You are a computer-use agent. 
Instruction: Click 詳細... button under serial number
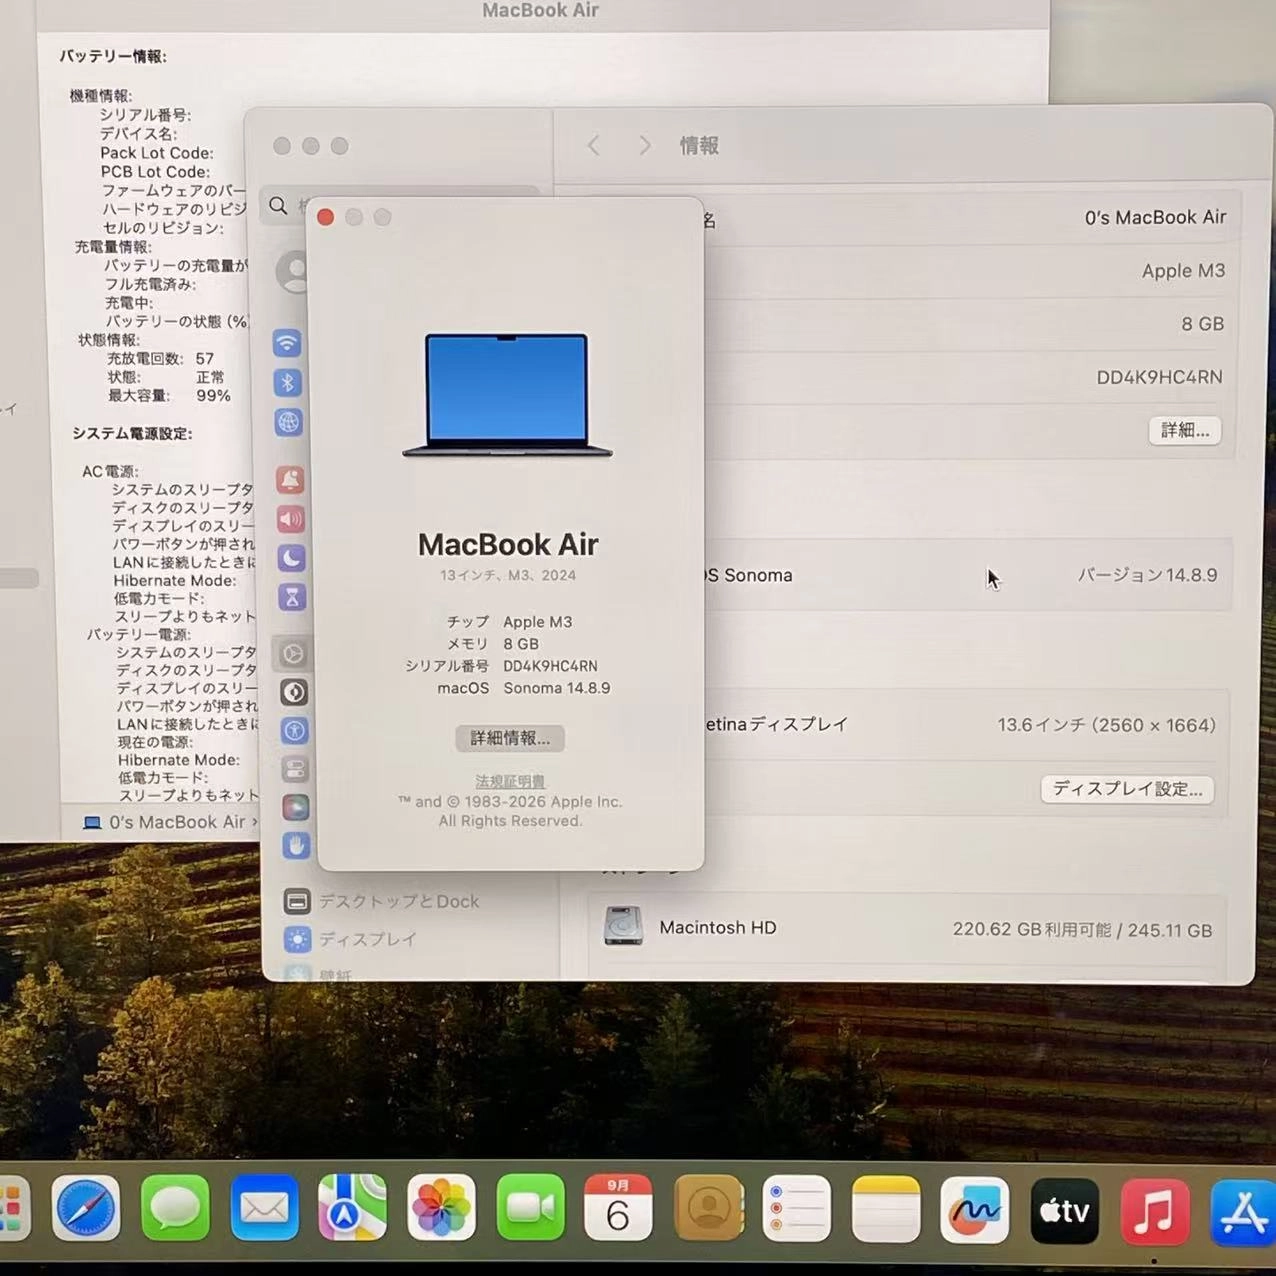click(x=1185, y=430)
